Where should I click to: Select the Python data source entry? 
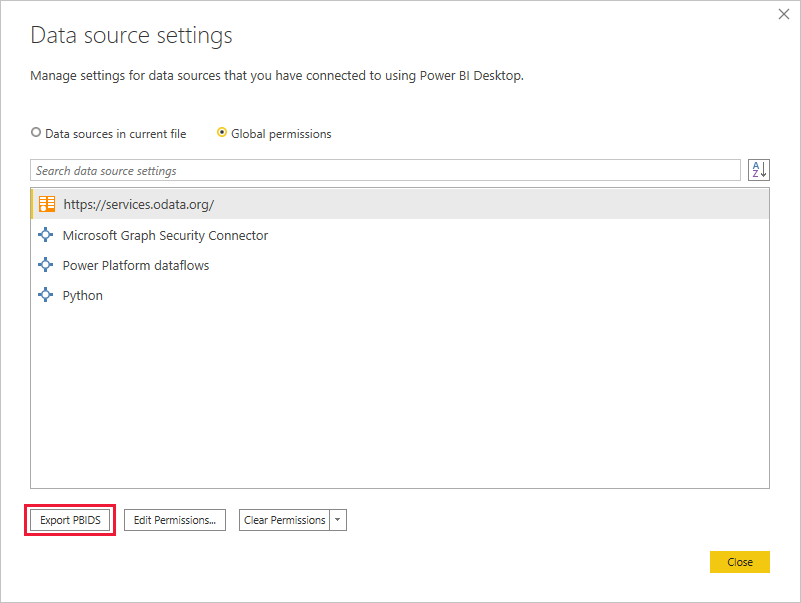click(400, 295)
